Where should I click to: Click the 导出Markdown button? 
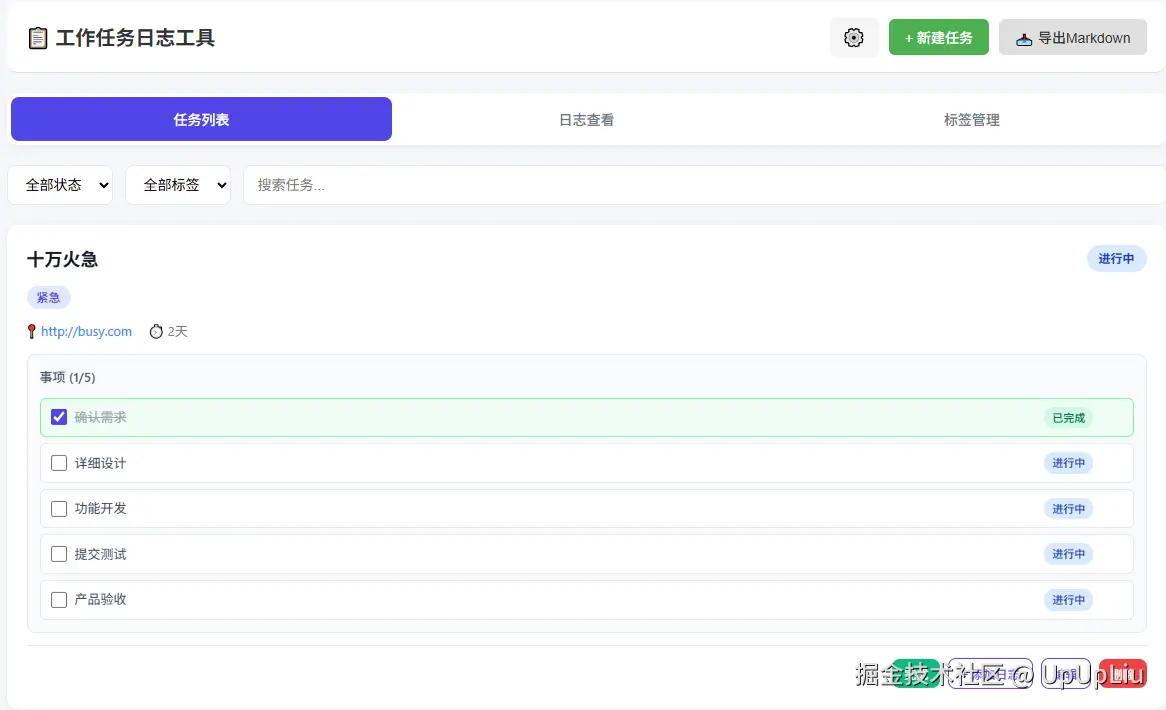pyautogui.click(x=1072, y=37)
